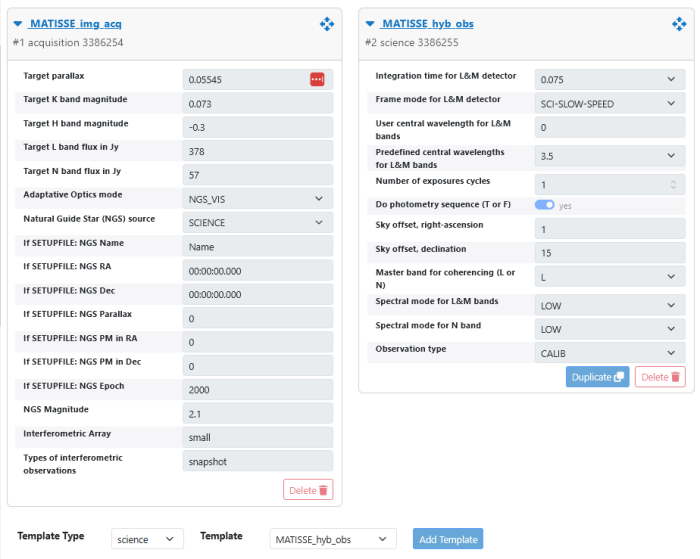700x559 pixels.
Task: Toggle the Do photometry sequence switch
Action: point(545,205)
